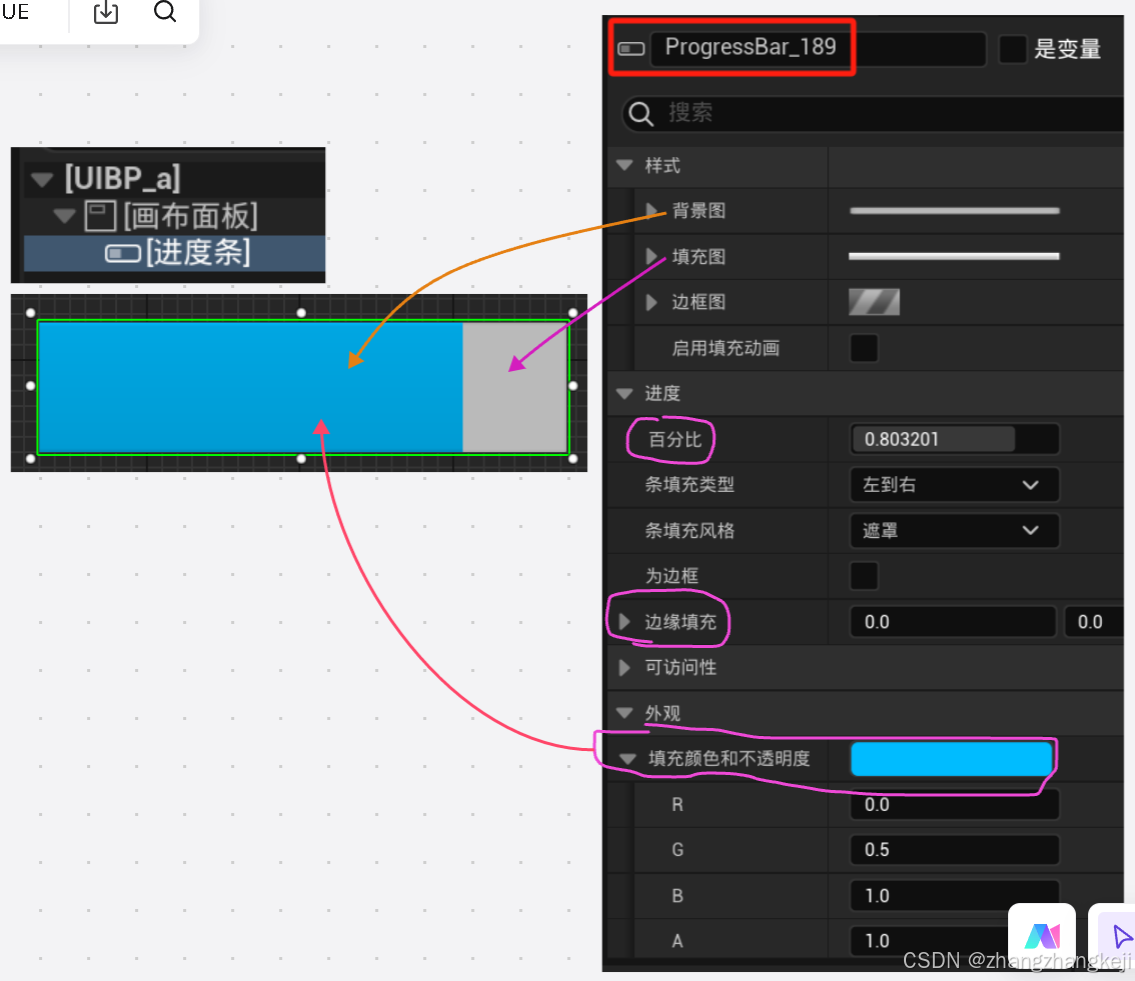Enable the 是变量 checkbox
1135x981 pixels.
point(1012,48)
